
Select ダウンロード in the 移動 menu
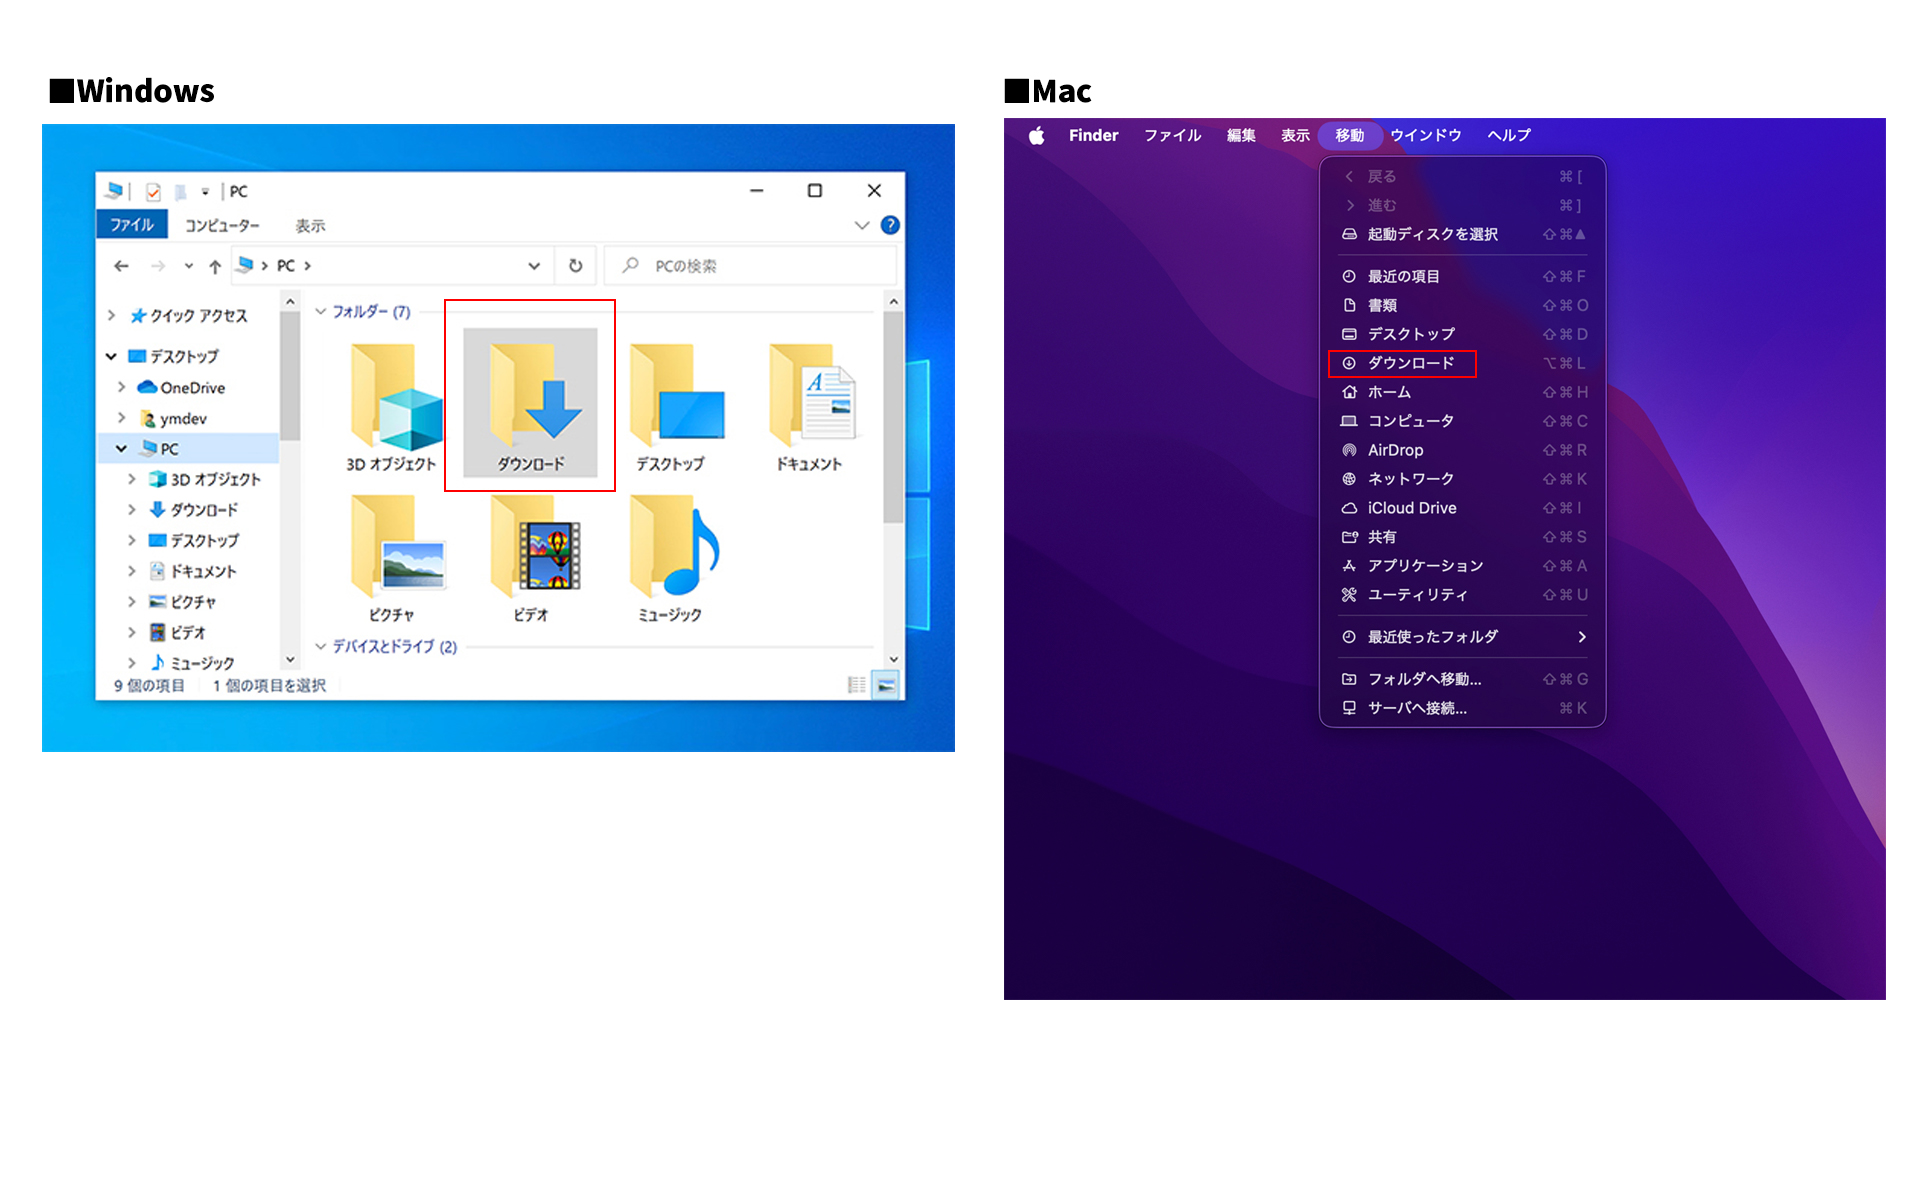[1410, 363]
